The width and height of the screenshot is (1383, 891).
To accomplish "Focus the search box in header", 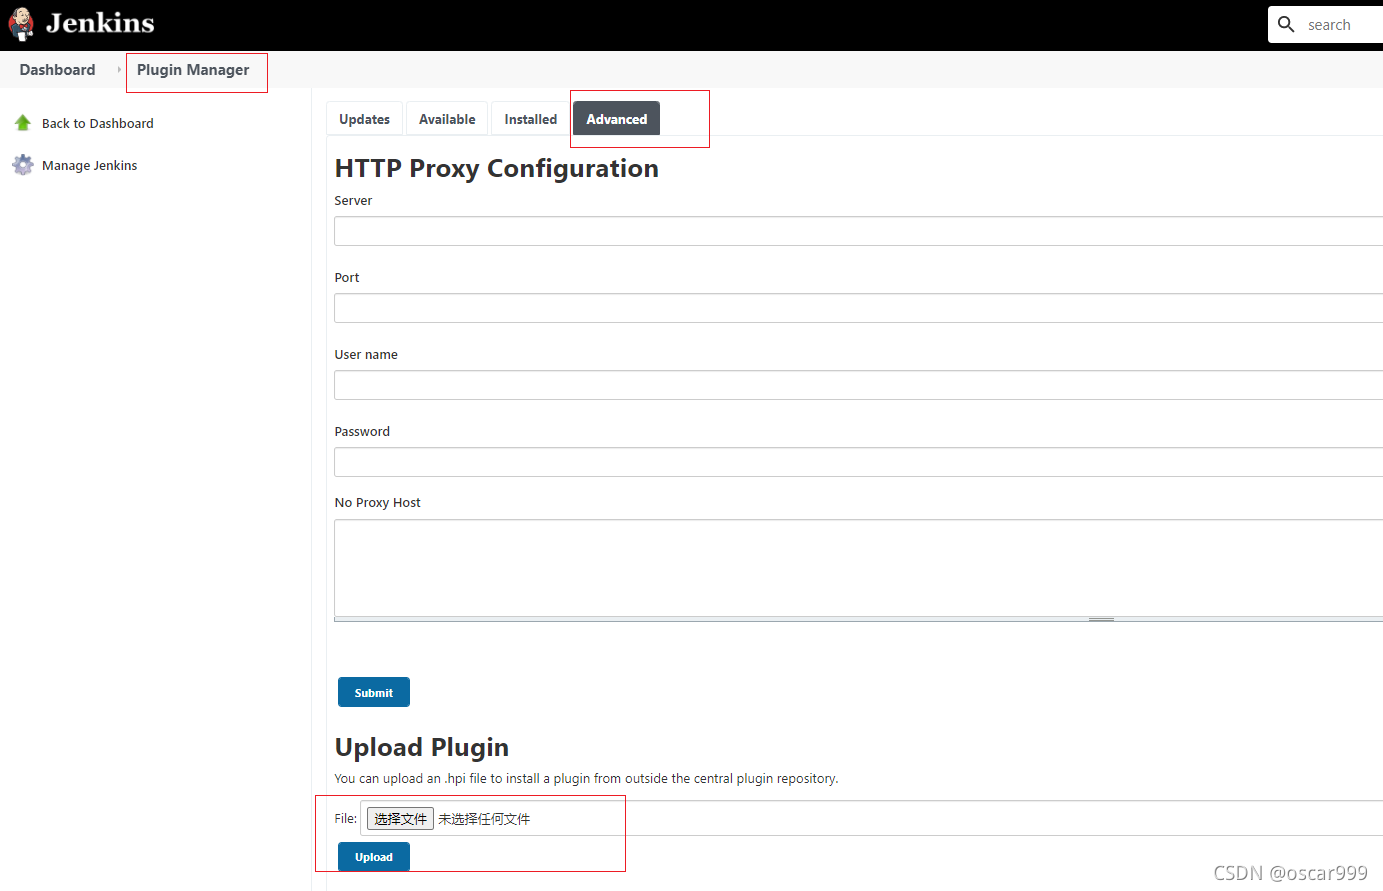I will tap(1326, 25).
